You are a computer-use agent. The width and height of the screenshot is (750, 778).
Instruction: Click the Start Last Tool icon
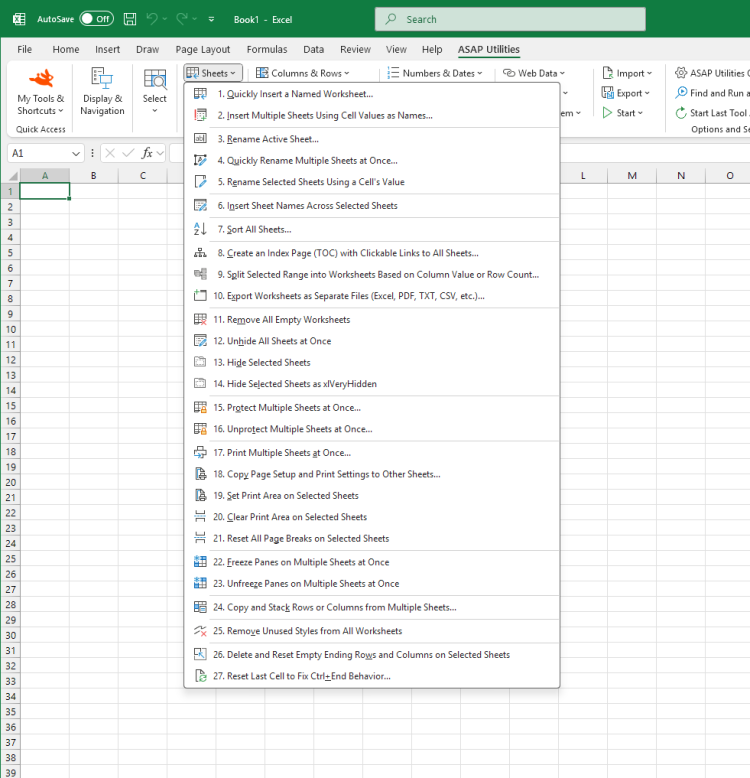(x=681, y=113)
